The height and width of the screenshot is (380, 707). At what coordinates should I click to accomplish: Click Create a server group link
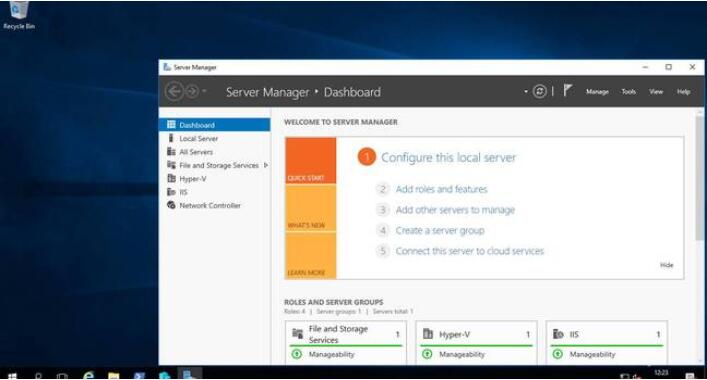pos(440,231)
